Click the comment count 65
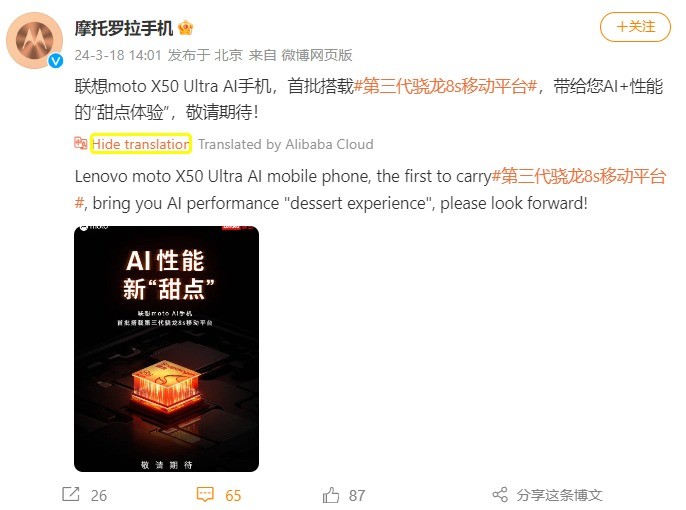 233,496
